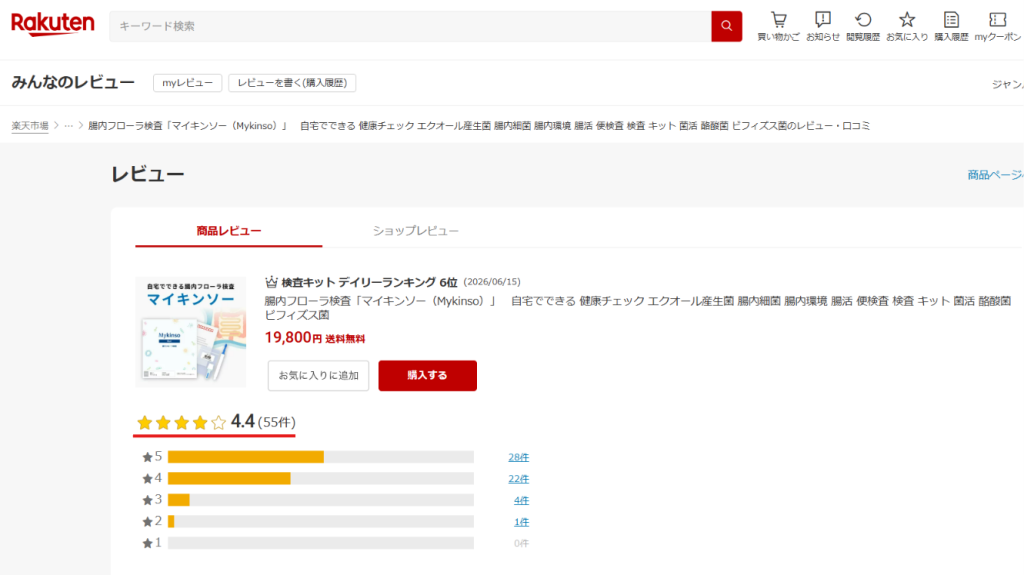Click お気に入りに追加 button
The image size is (1024, 575).
tap(318, 376)
